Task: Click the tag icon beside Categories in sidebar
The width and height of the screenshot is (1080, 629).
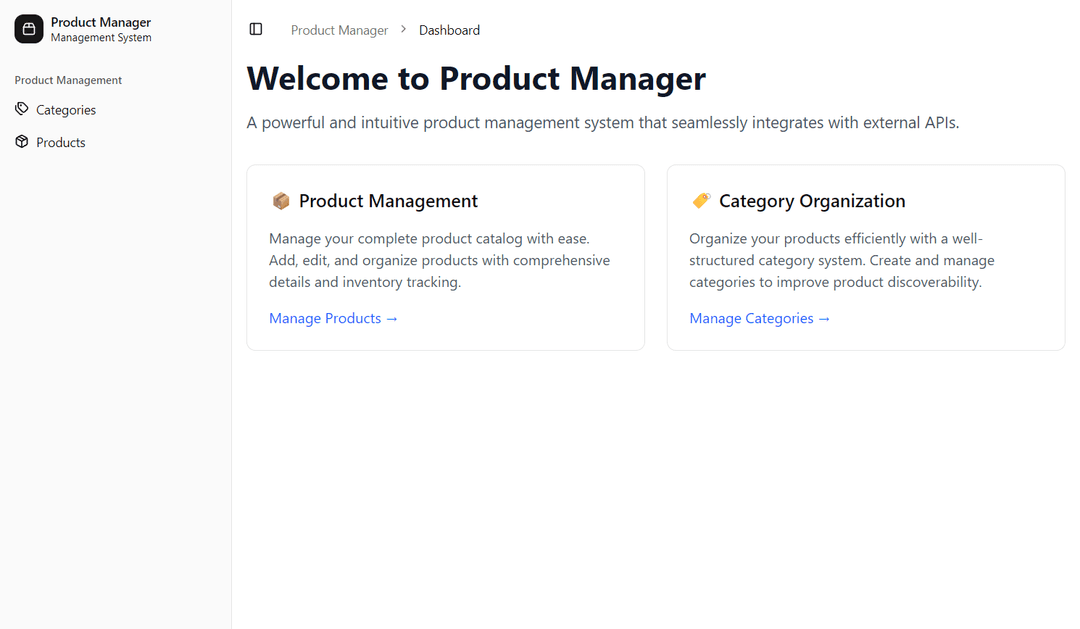Action: [22, 109]
